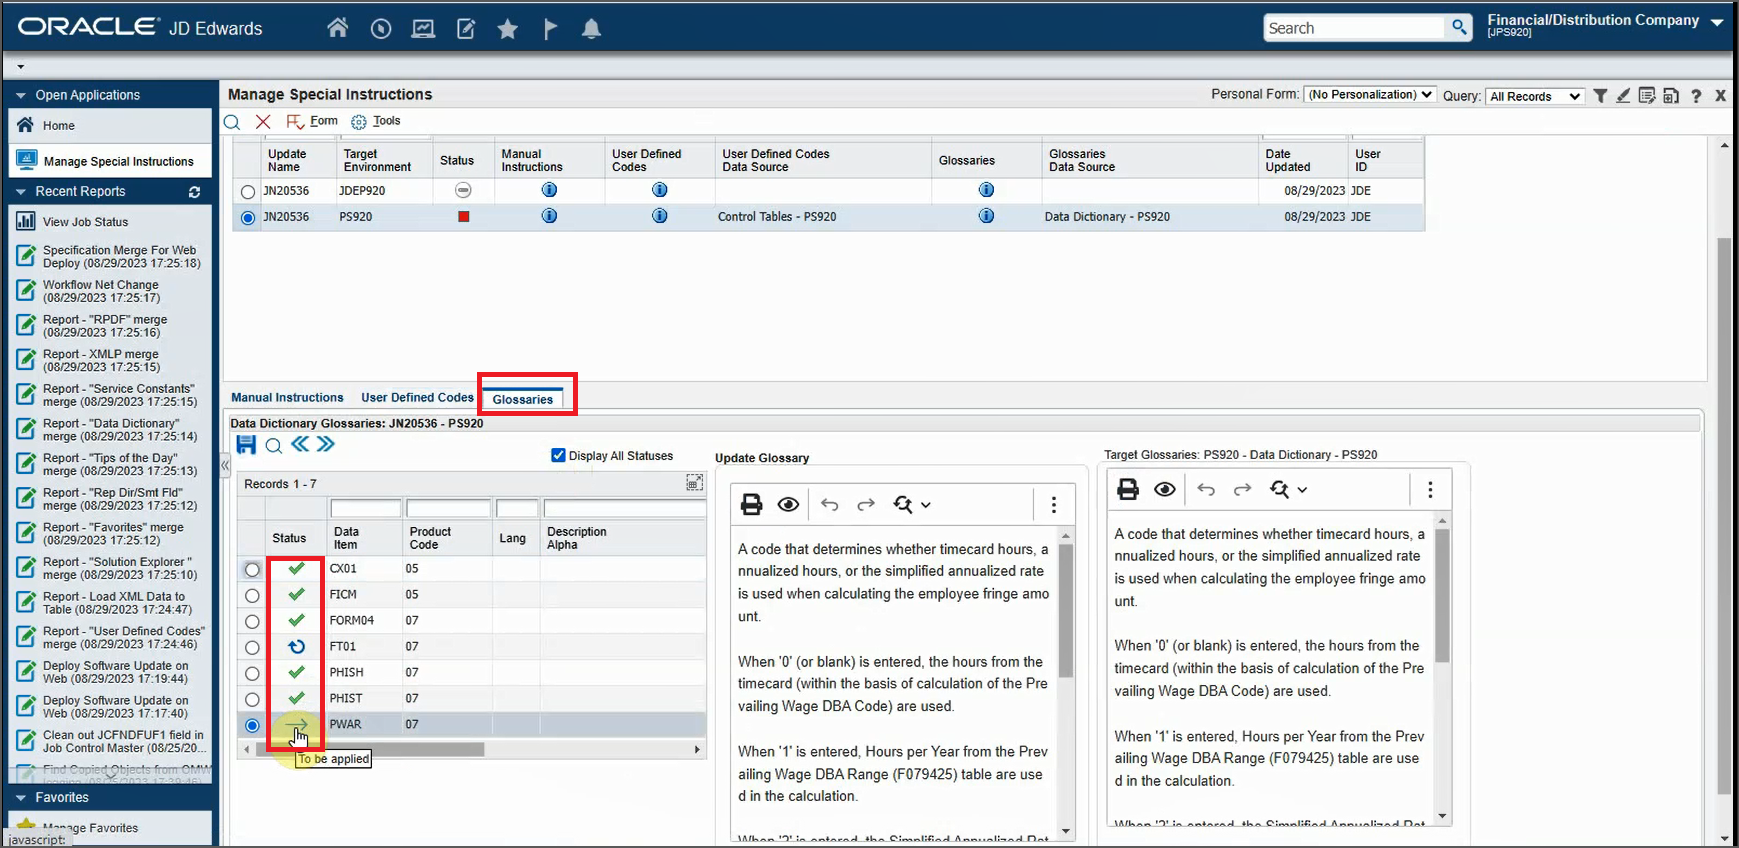Select radio button for PHISH row

[252, 674]
